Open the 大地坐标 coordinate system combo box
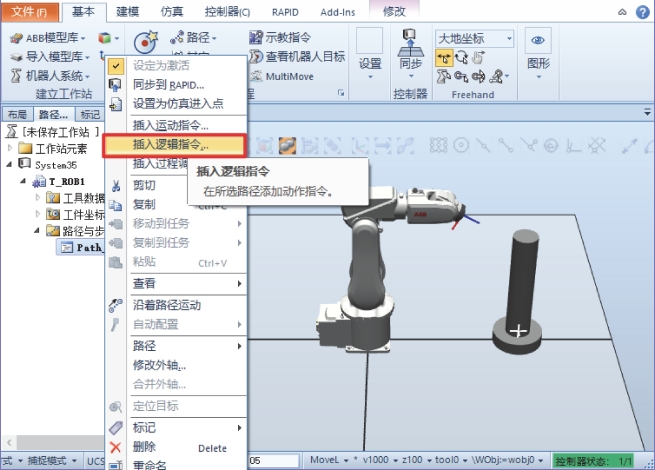 (474, 38)
